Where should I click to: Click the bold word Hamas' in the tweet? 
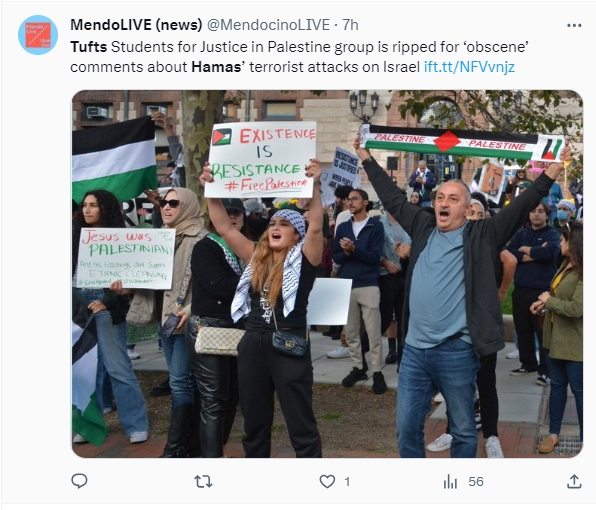[218, 67]
